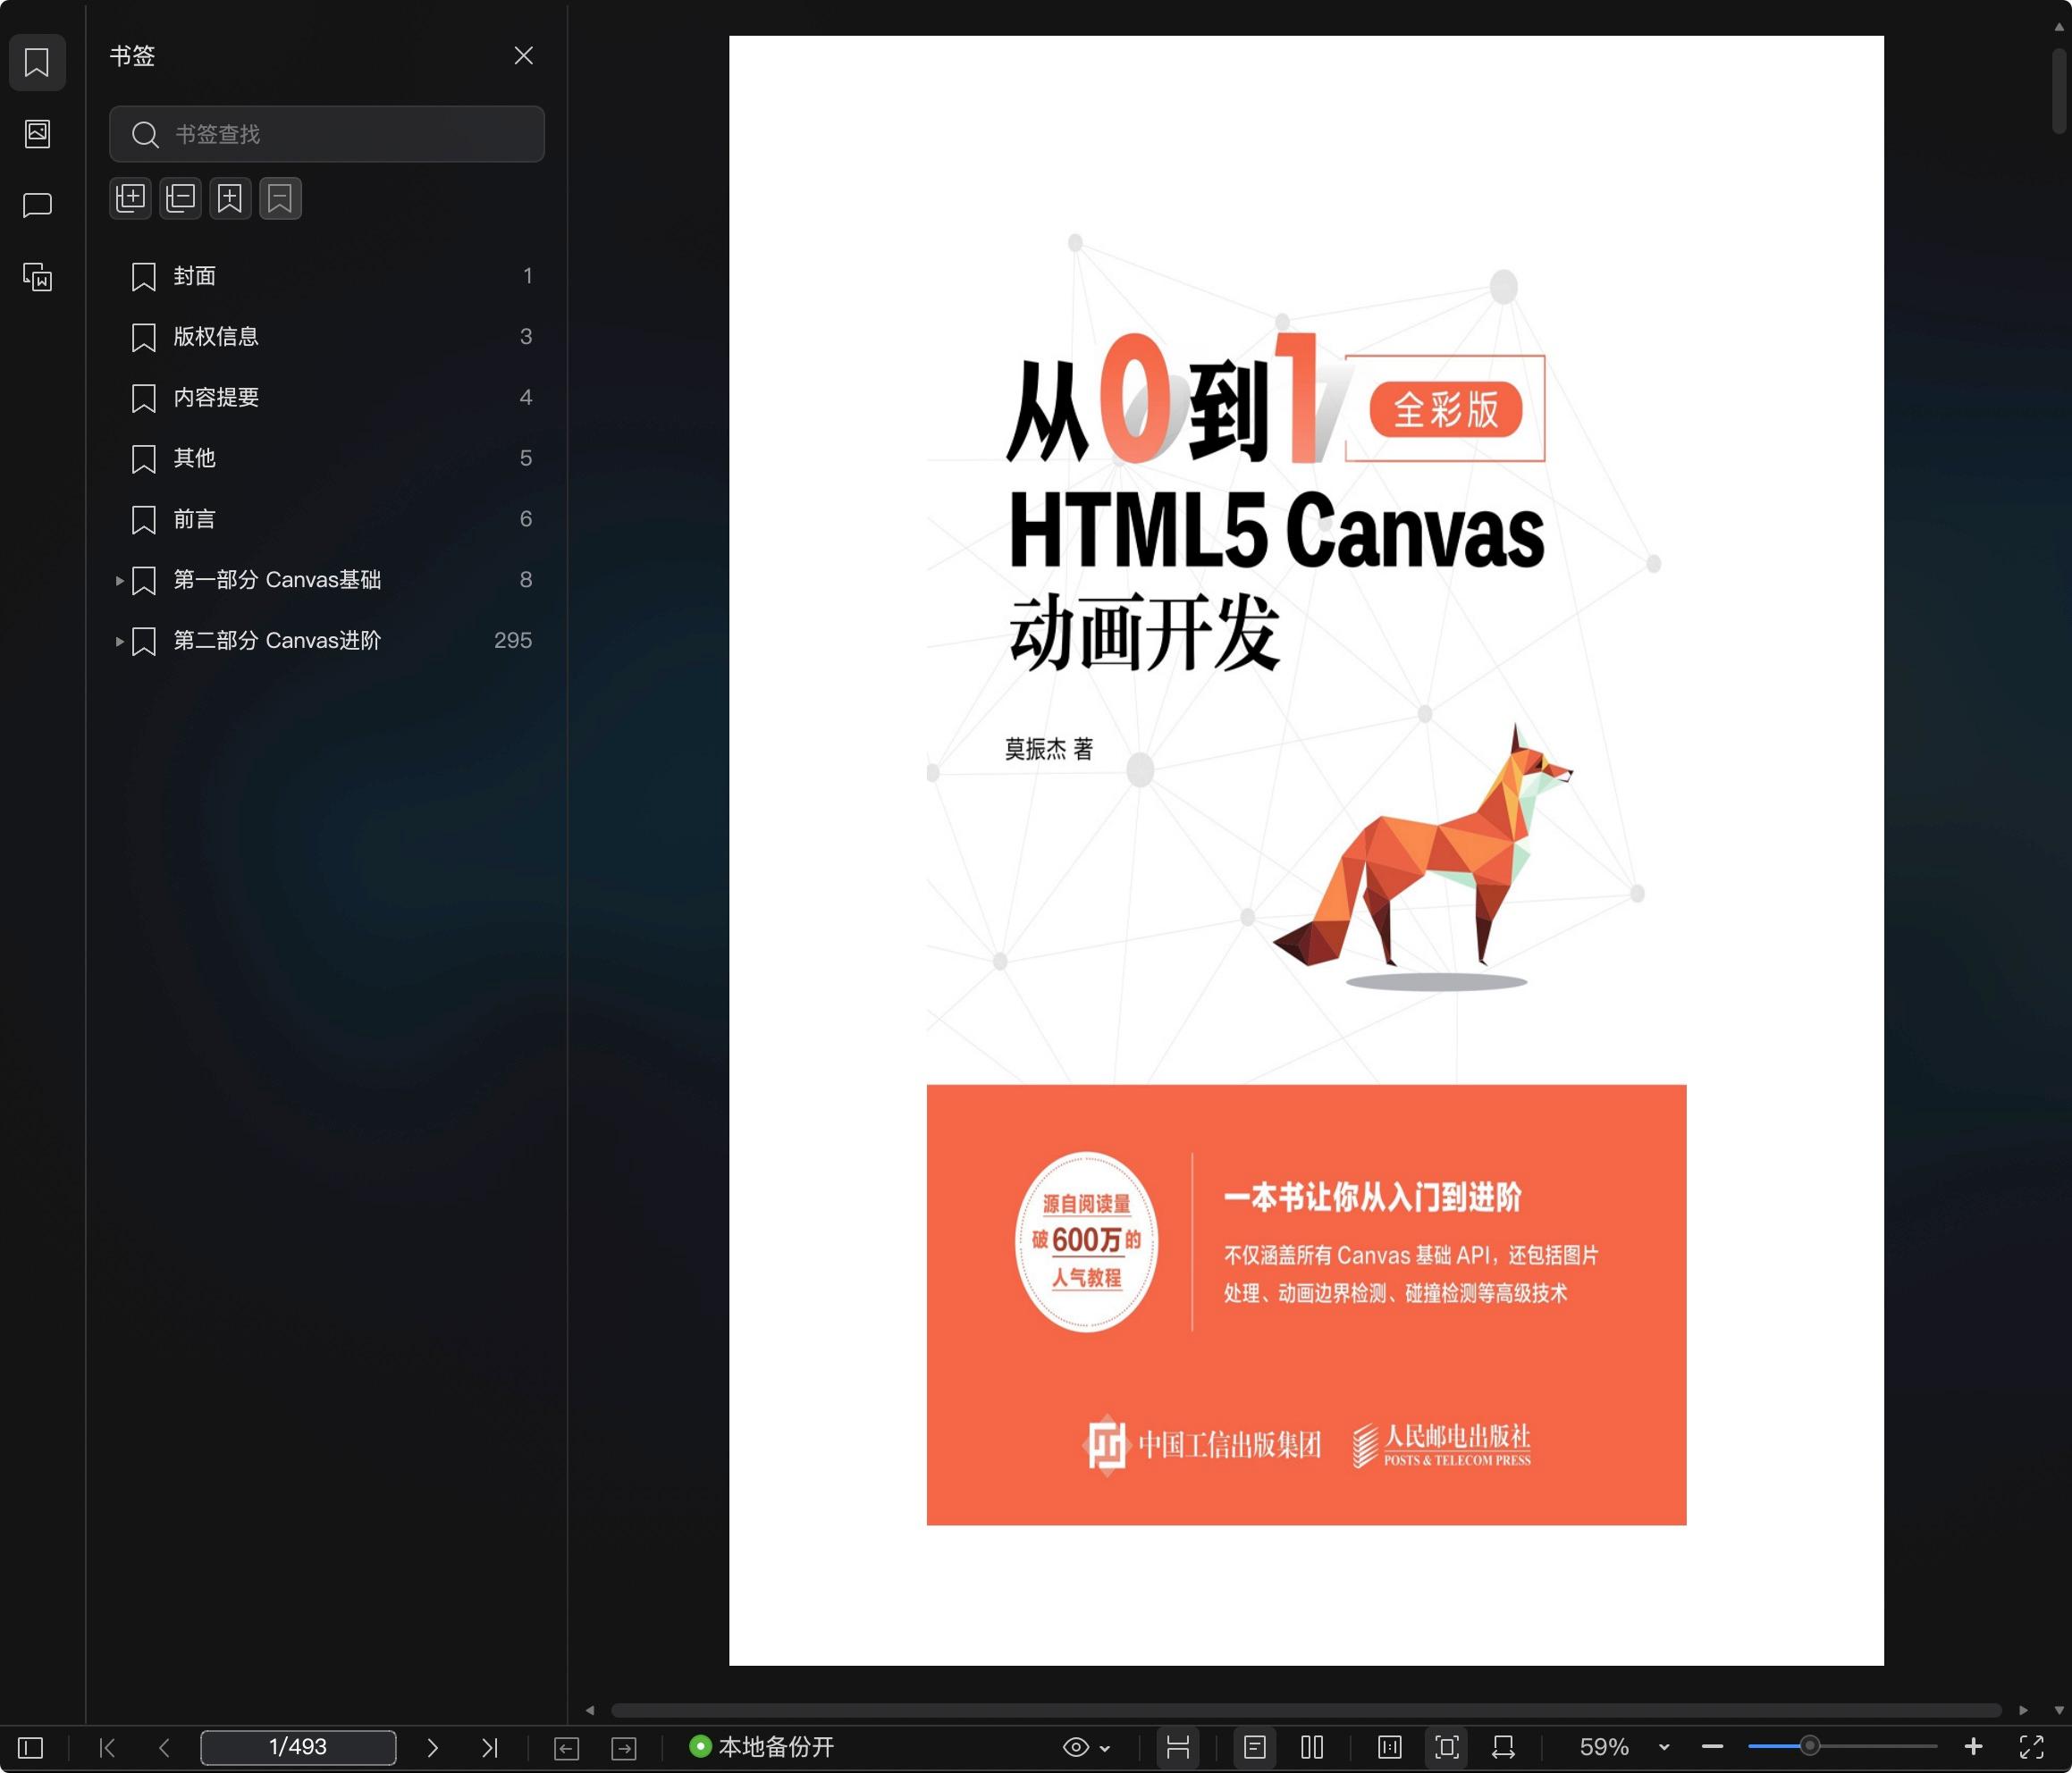Go back to previous view
The width and height of the screenshot is (2072, 1773).
click(566, 1748)
